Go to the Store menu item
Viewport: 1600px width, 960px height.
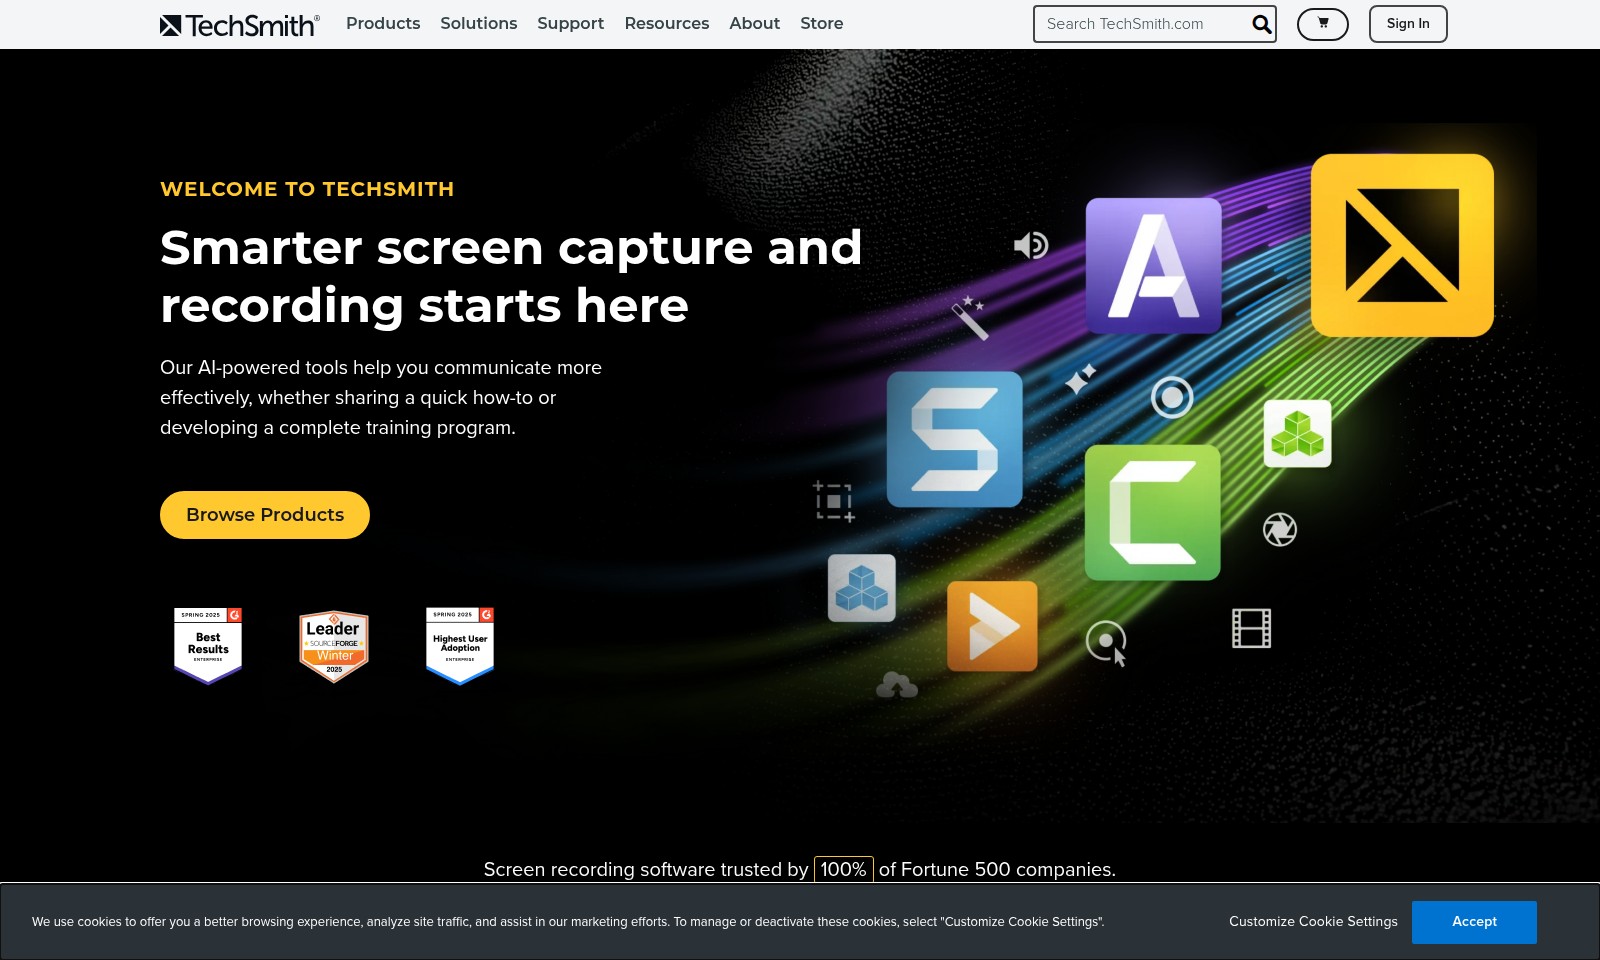pos(822,23)
